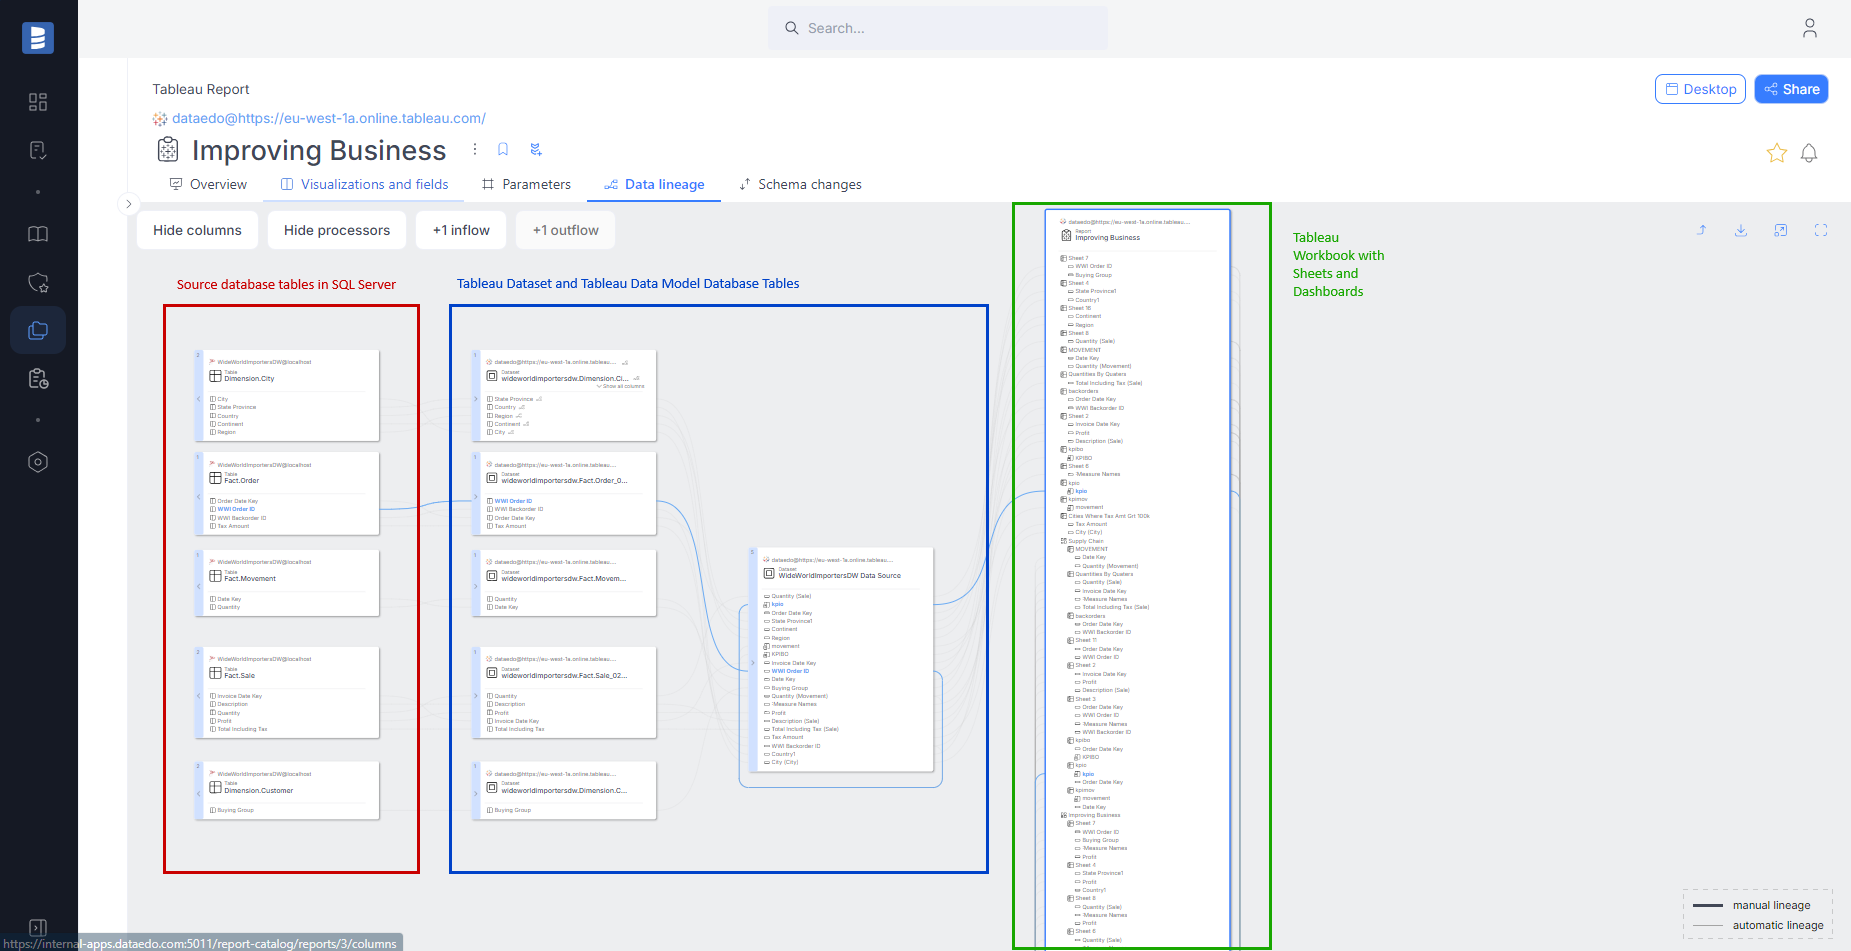Switch to the Overview tab
This screenshot has height=951, width=1851.
pos(208,184)
